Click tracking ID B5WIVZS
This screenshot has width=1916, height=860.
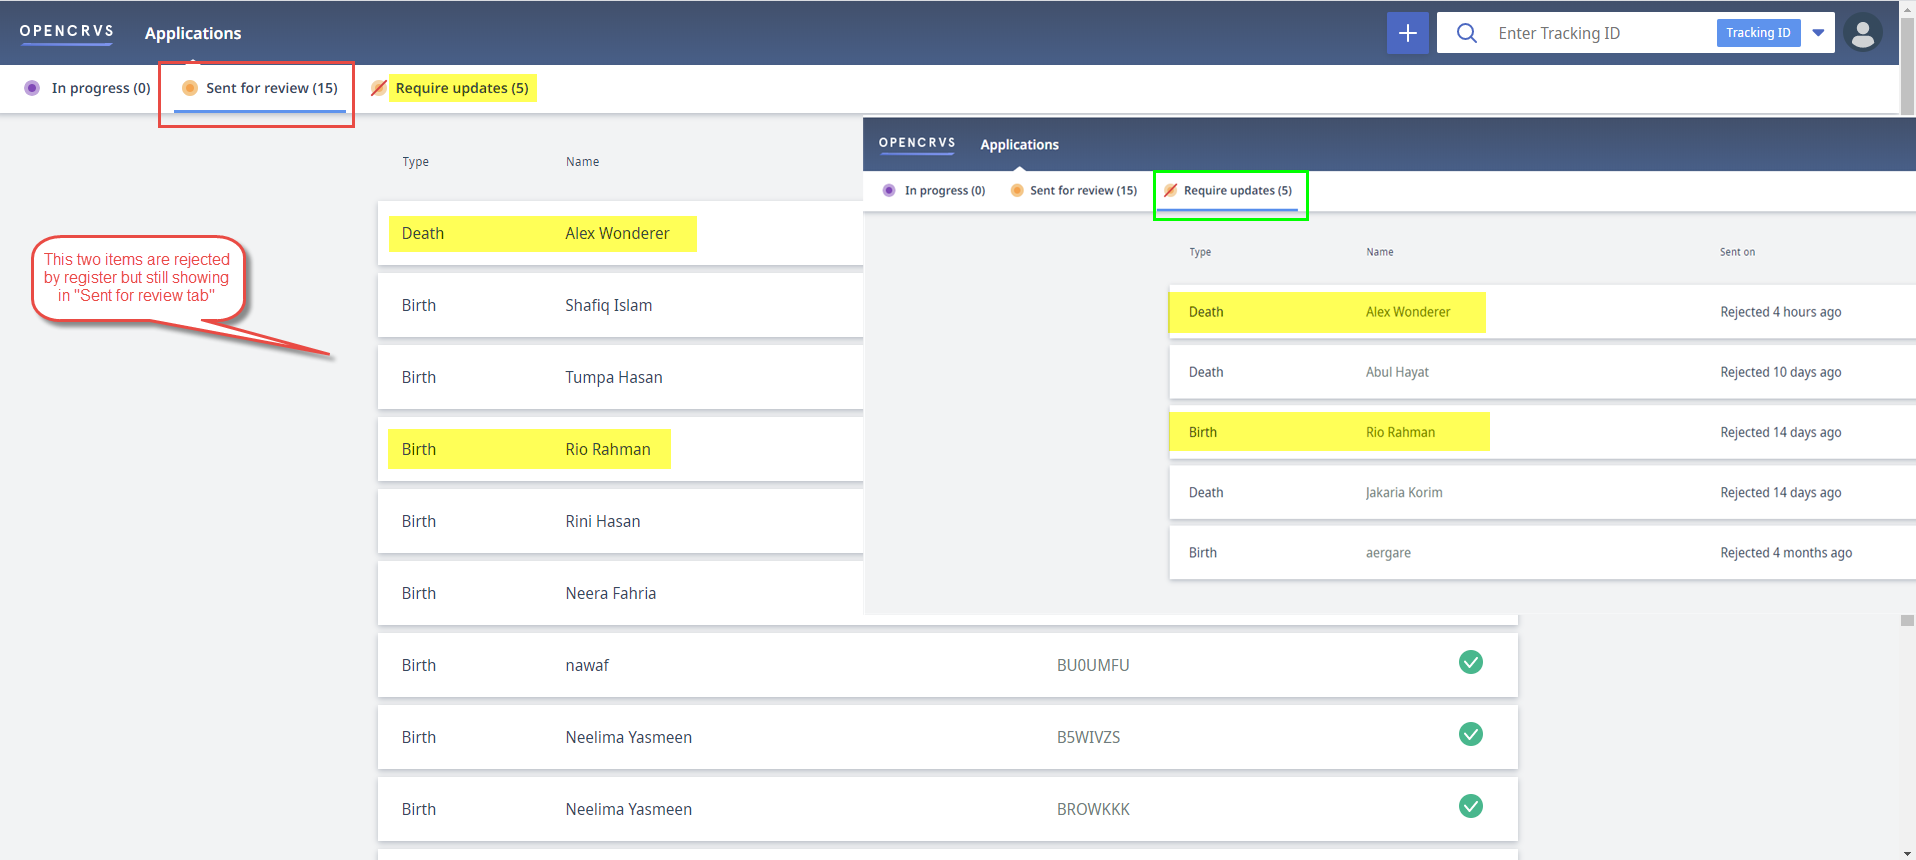click(x=1088, y=737)
